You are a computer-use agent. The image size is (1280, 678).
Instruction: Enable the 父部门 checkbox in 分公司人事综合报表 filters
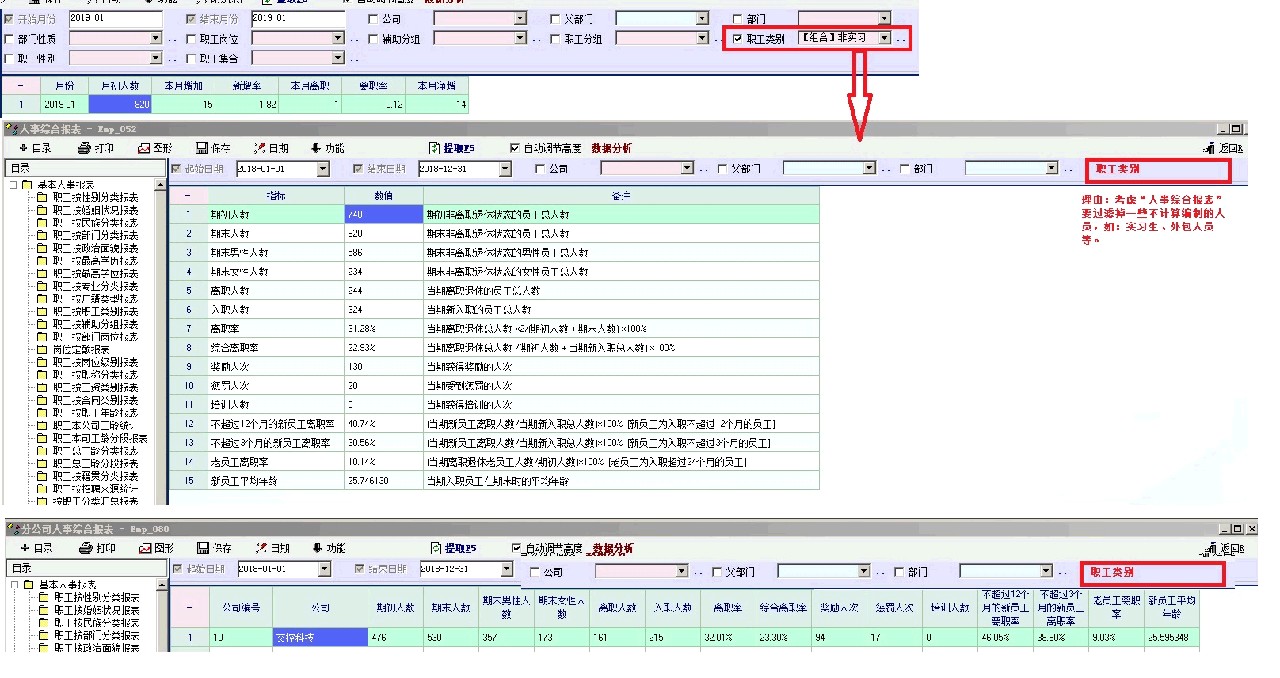[x=716, y=572]
